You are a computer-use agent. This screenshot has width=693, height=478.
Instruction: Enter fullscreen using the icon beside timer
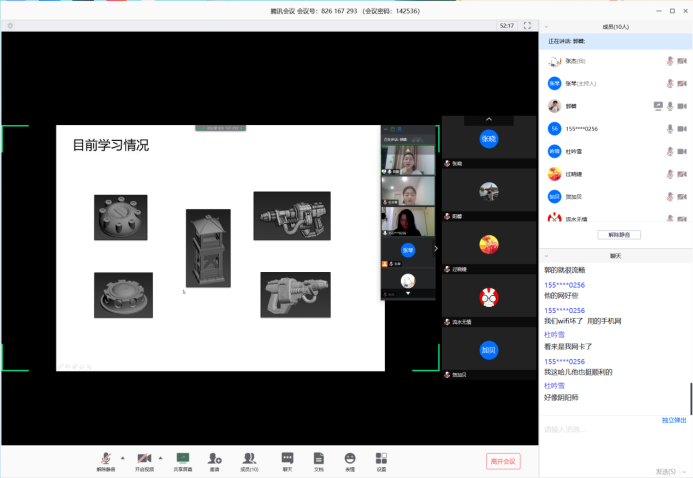coord(527,25)
